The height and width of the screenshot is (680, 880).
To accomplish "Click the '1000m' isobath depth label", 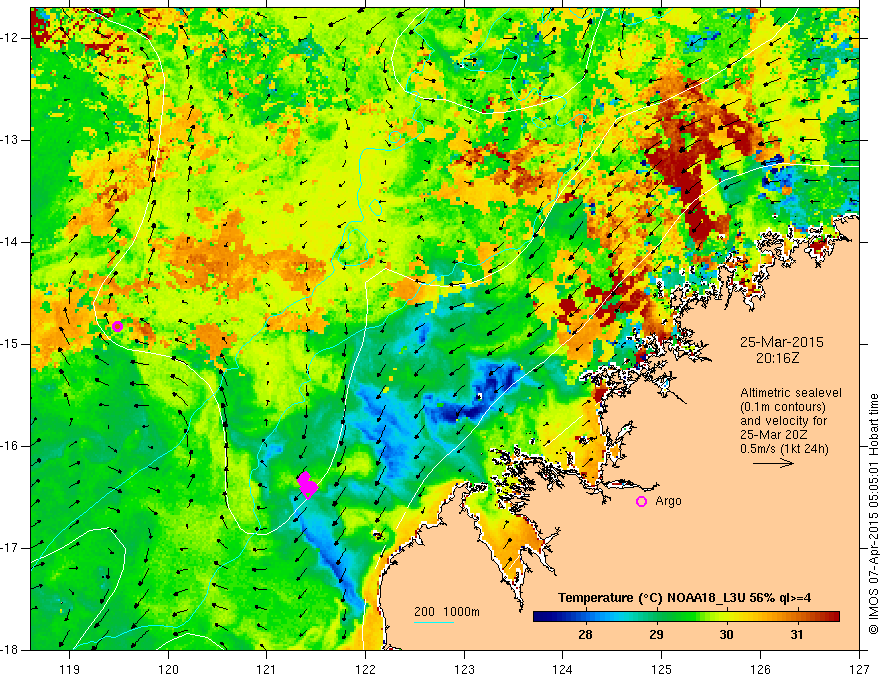I will [461, 612].
